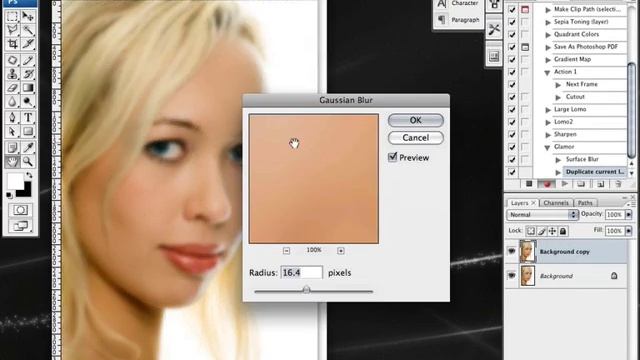640x360 pixels.
Task: Play the selected action
Action: pyautogui.click(x=565, y=184)
